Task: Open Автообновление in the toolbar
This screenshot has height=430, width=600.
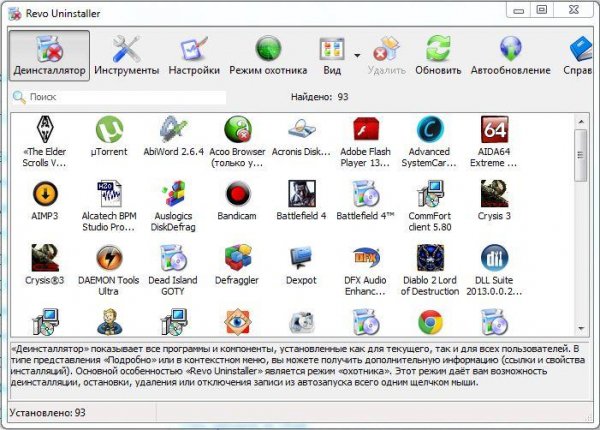Action: 510,56
